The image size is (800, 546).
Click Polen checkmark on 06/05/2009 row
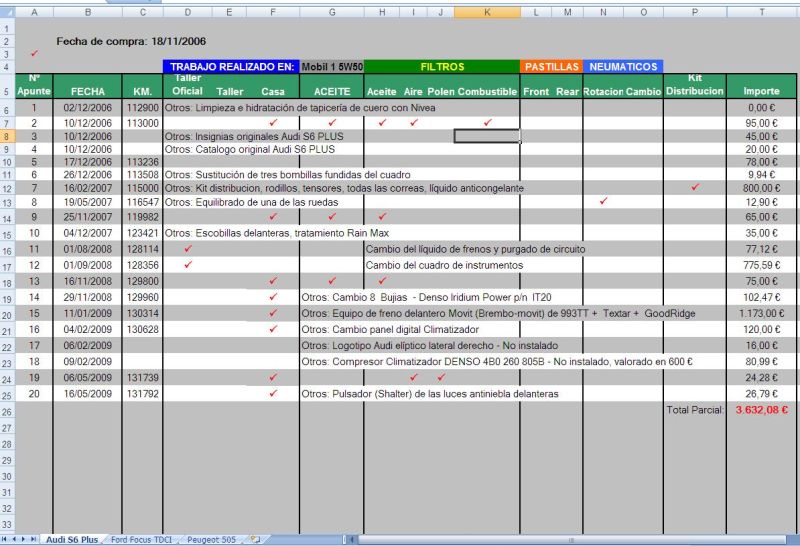(x=441, y=377)
